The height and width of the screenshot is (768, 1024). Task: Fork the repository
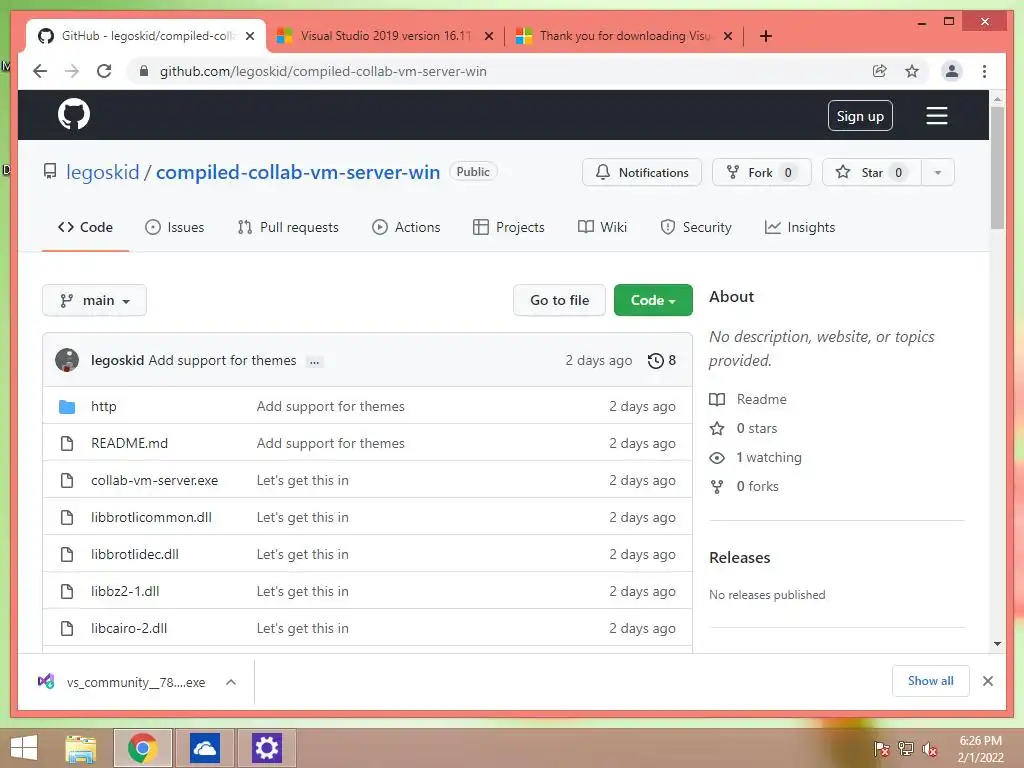point(761,172)
